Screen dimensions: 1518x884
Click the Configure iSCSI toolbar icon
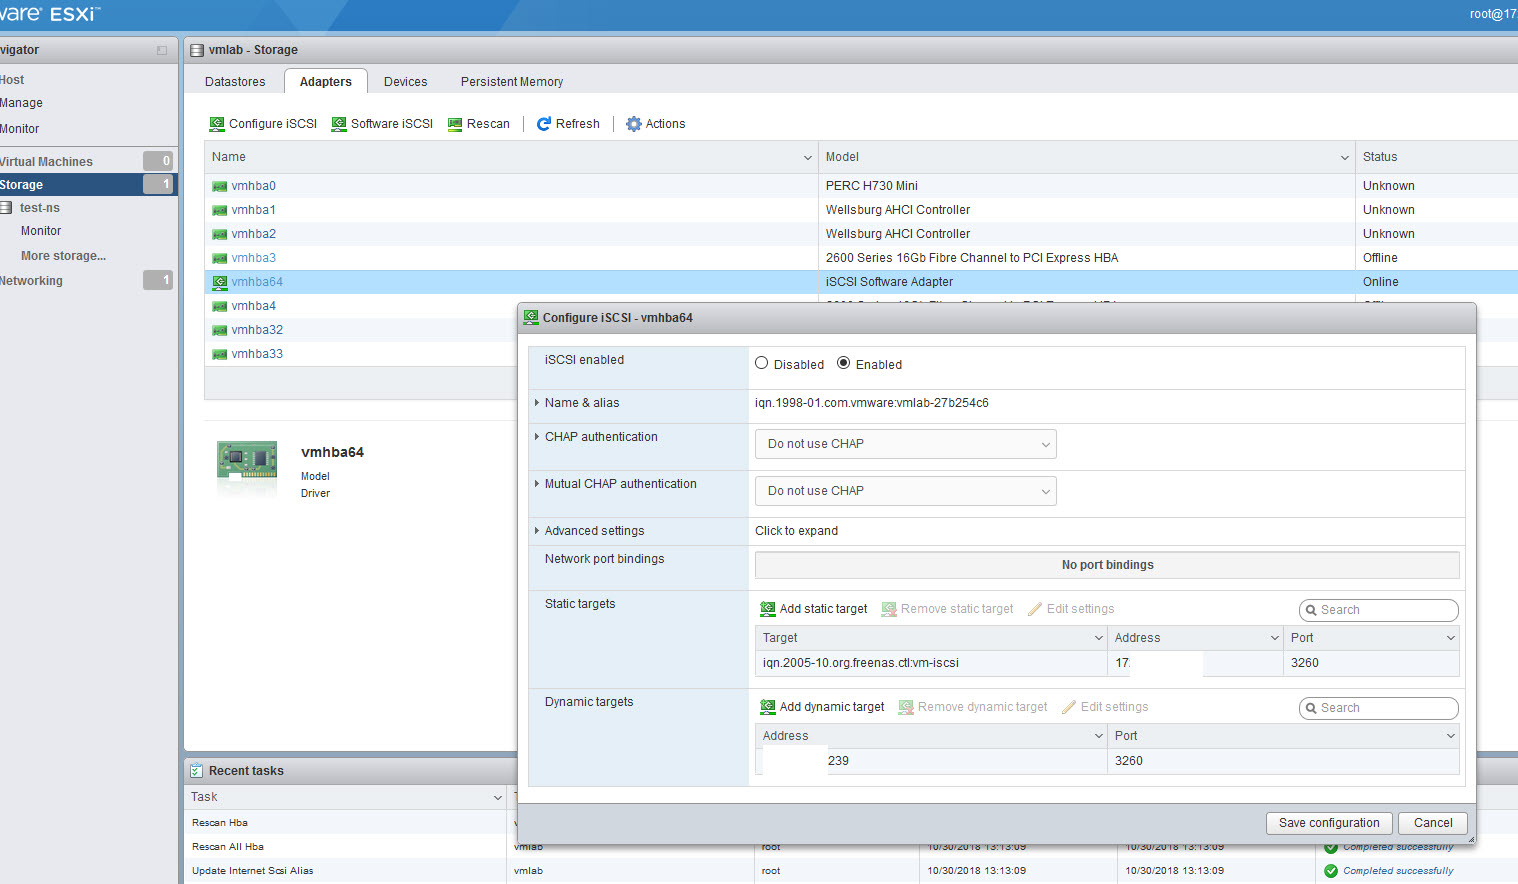tap(217, 124)
